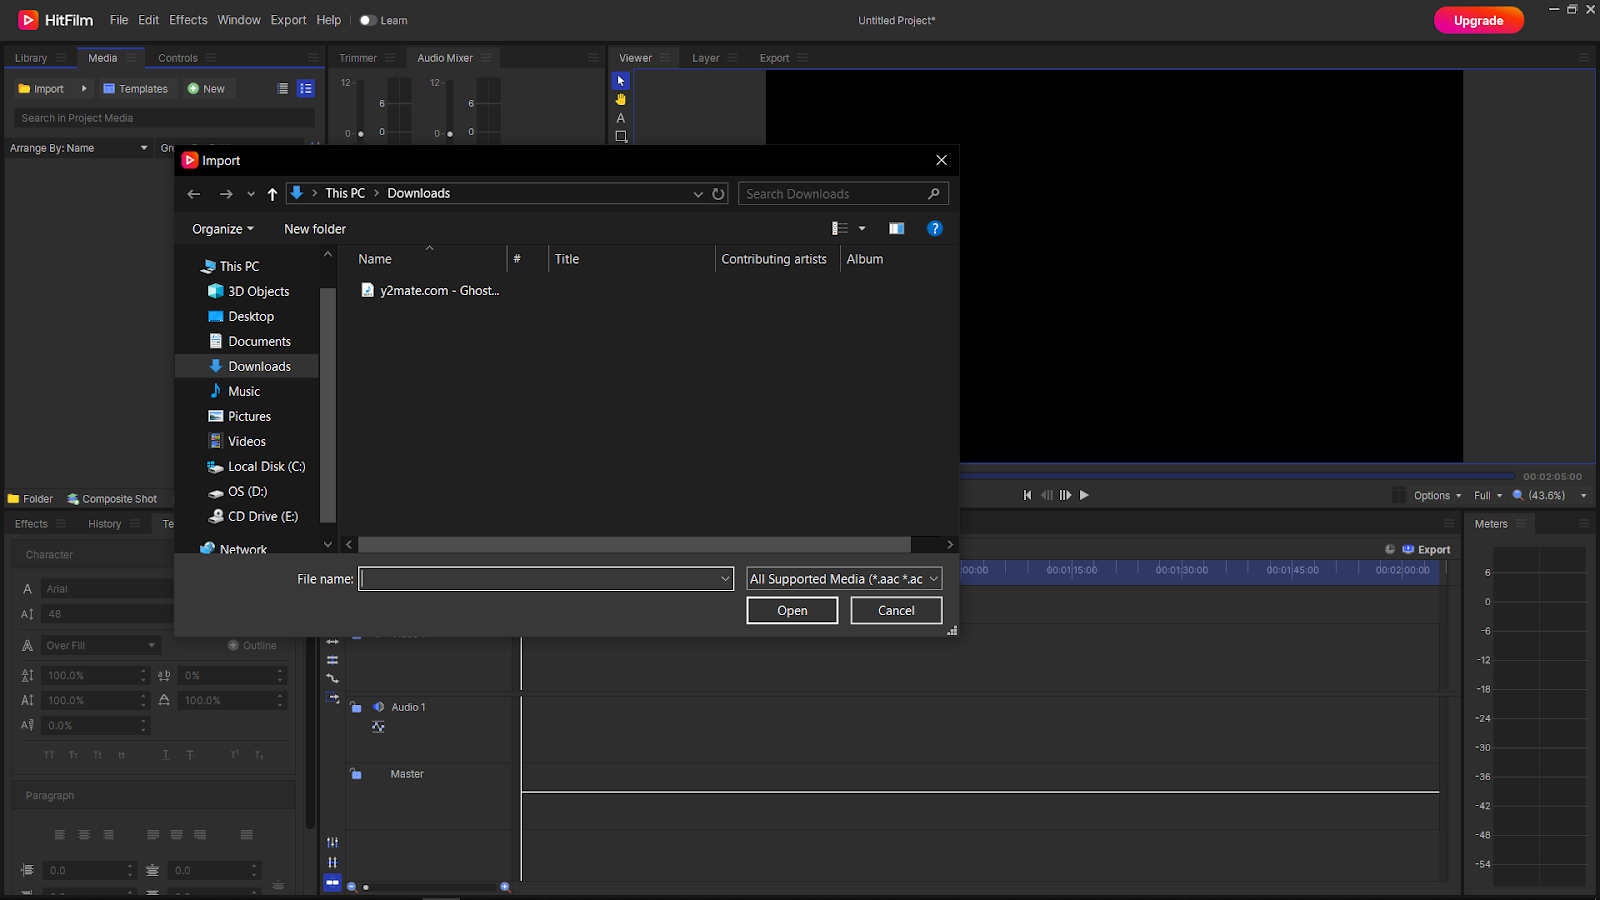Toggle the Learn switch
1600x900 pixels.
[368, 20]
